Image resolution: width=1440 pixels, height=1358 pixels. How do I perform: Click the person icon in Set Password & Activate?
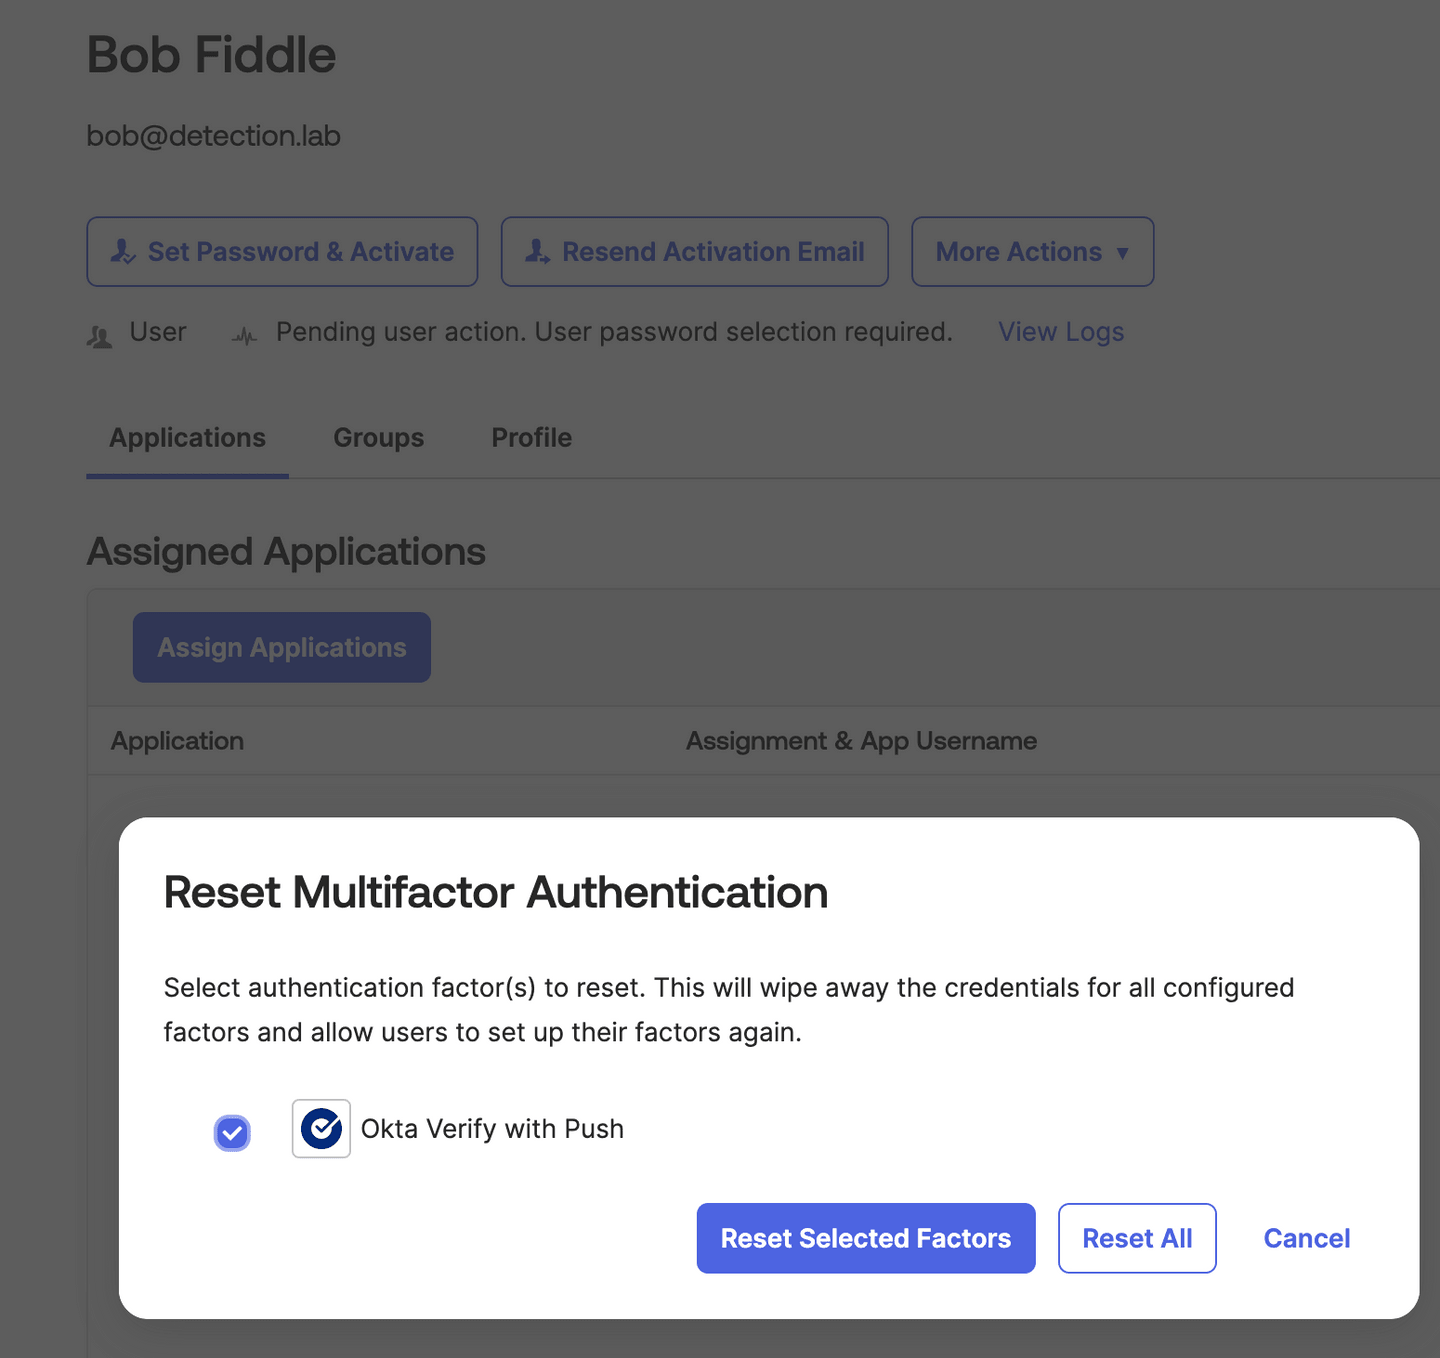pyautogui.click(x=123, y=251)
